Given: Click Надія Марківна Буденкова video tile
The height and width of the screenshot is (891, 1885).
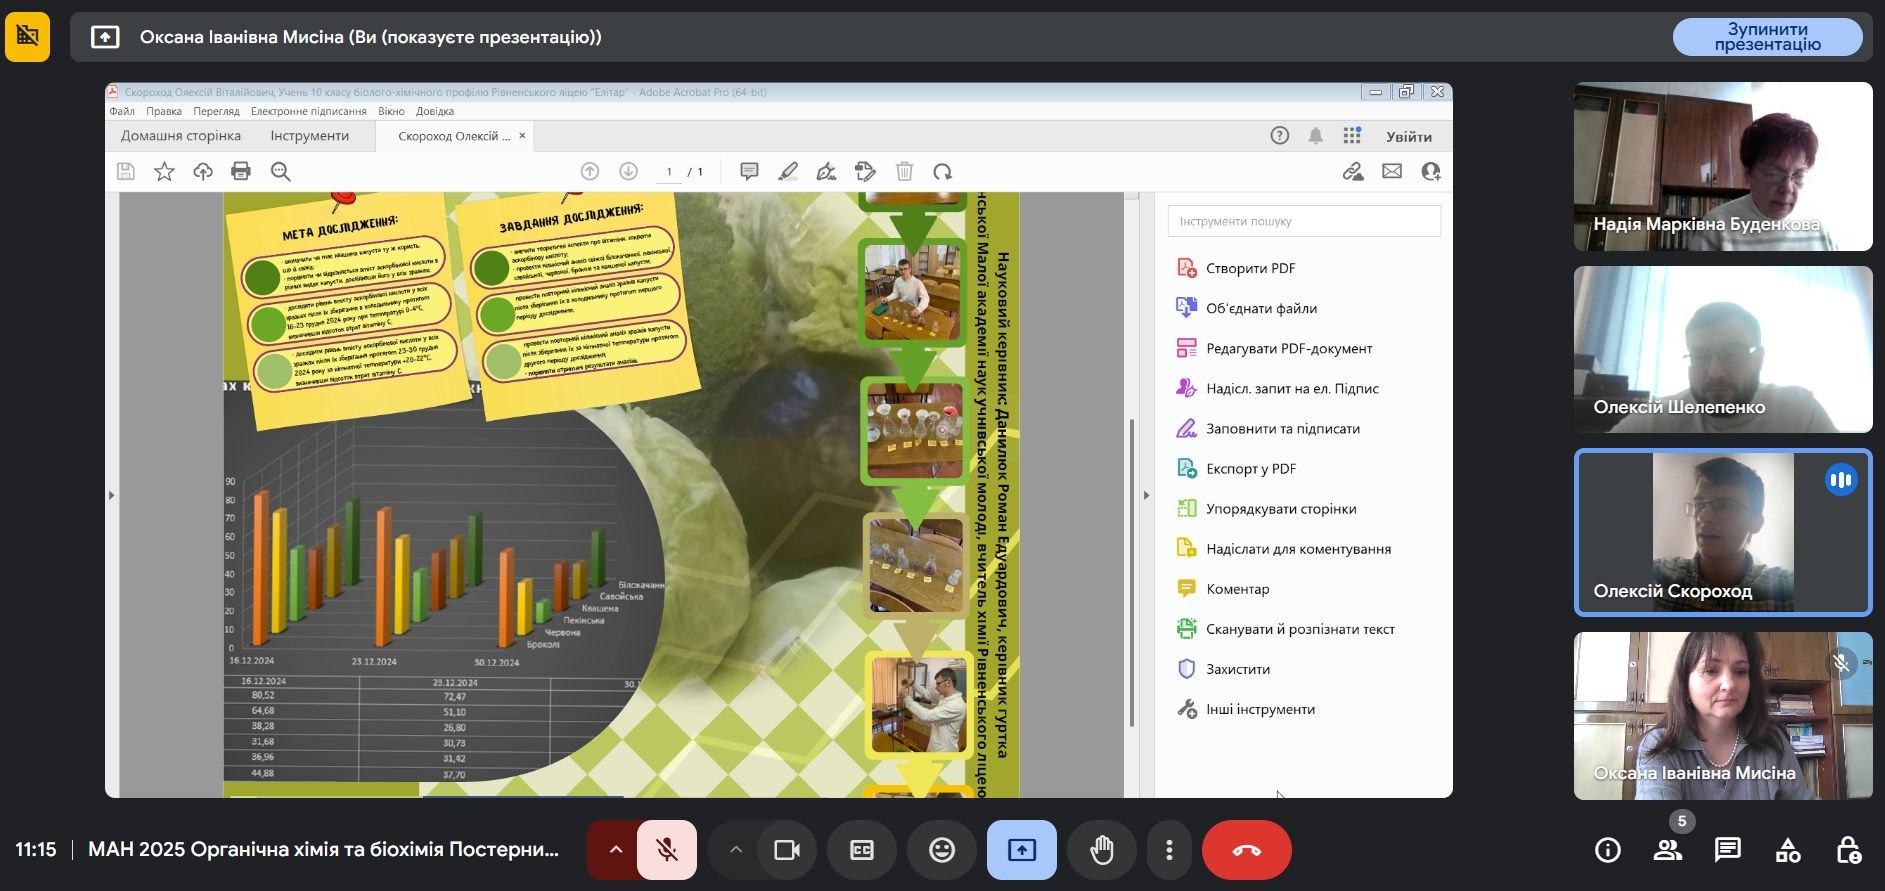Looking at the screenshot, I should click(1722, 166).
